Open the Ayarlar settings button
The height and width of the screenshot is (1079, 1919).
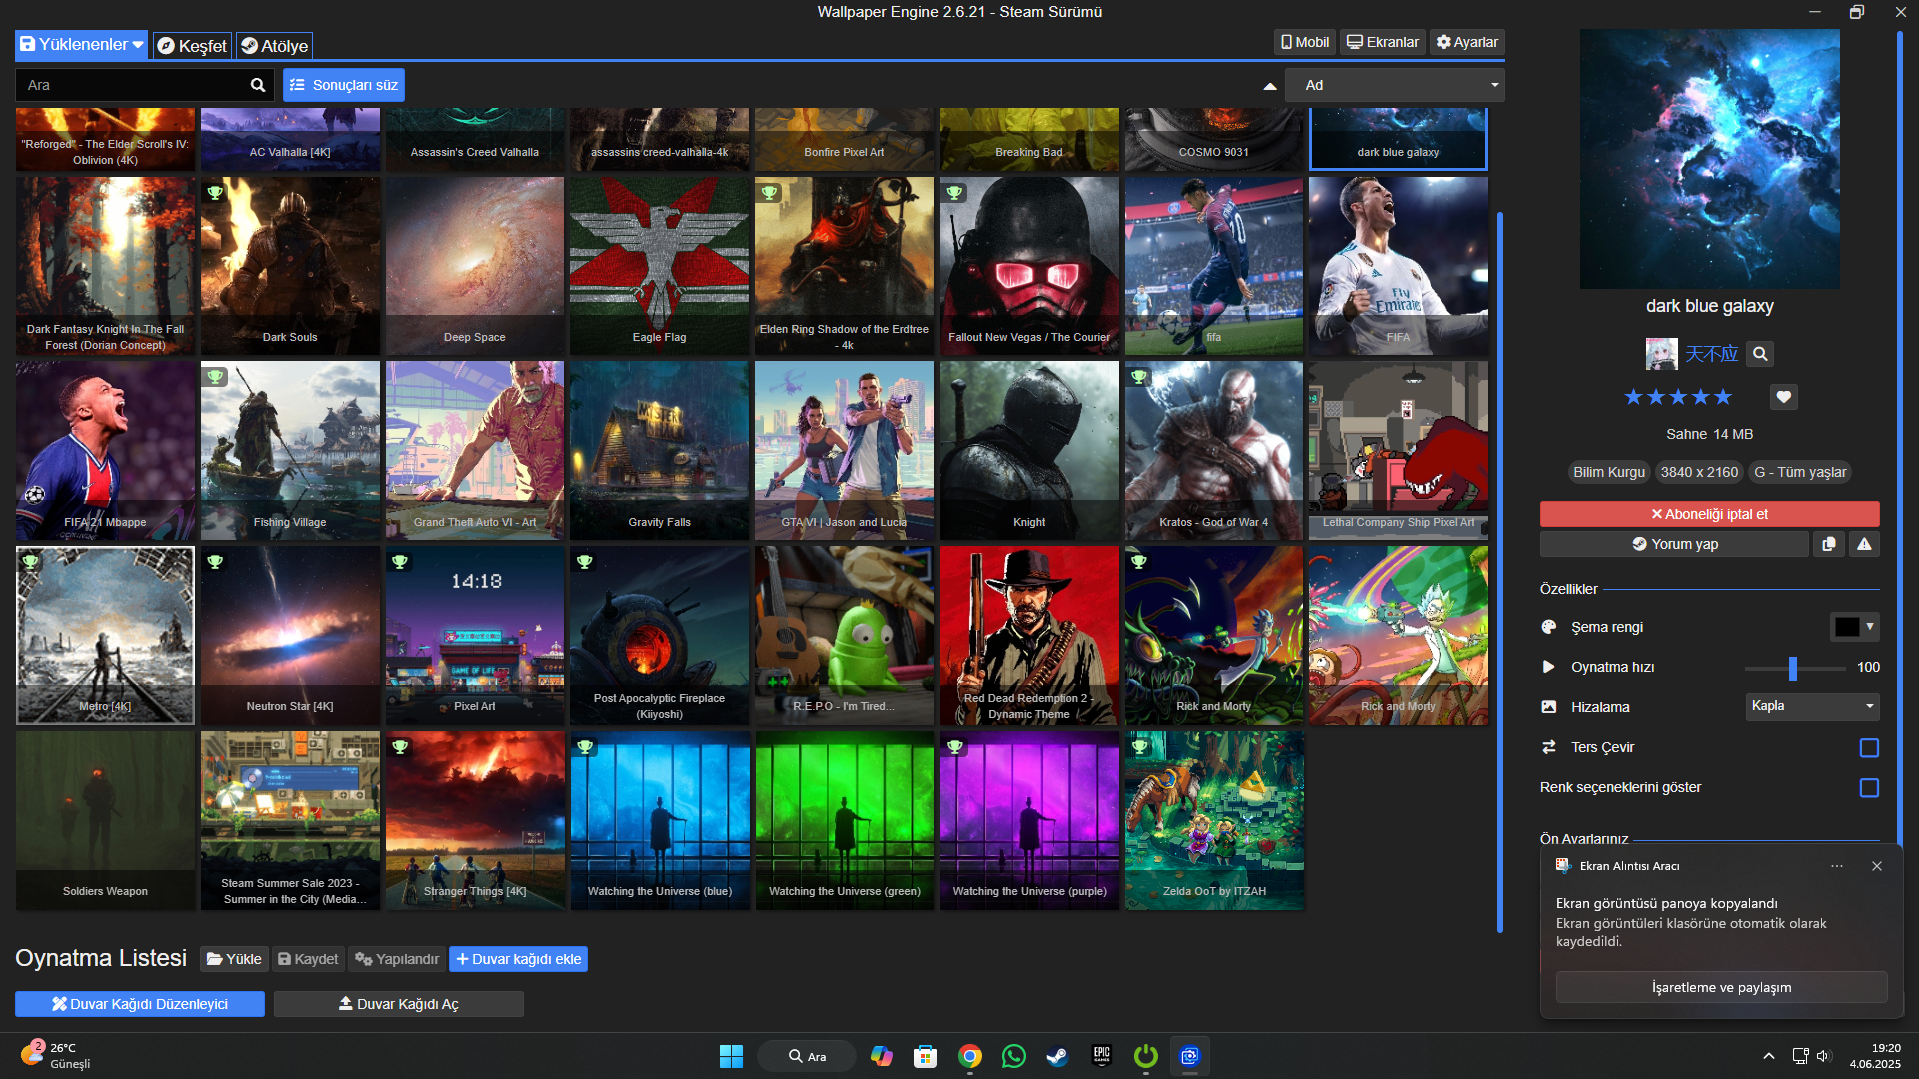click(1466, 42)
